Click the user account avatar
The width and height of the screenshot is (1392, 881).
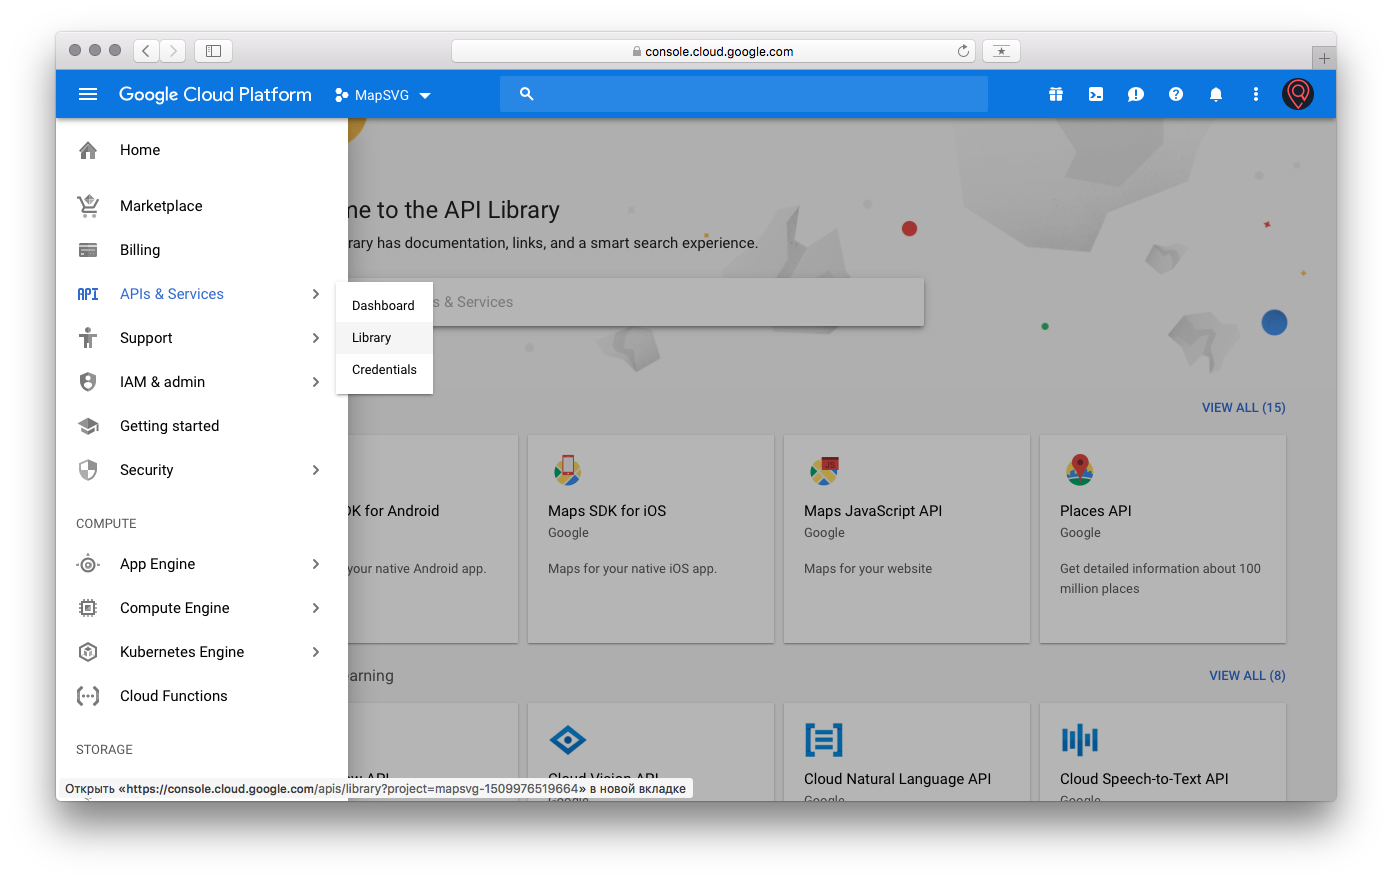click(1298, 94)
